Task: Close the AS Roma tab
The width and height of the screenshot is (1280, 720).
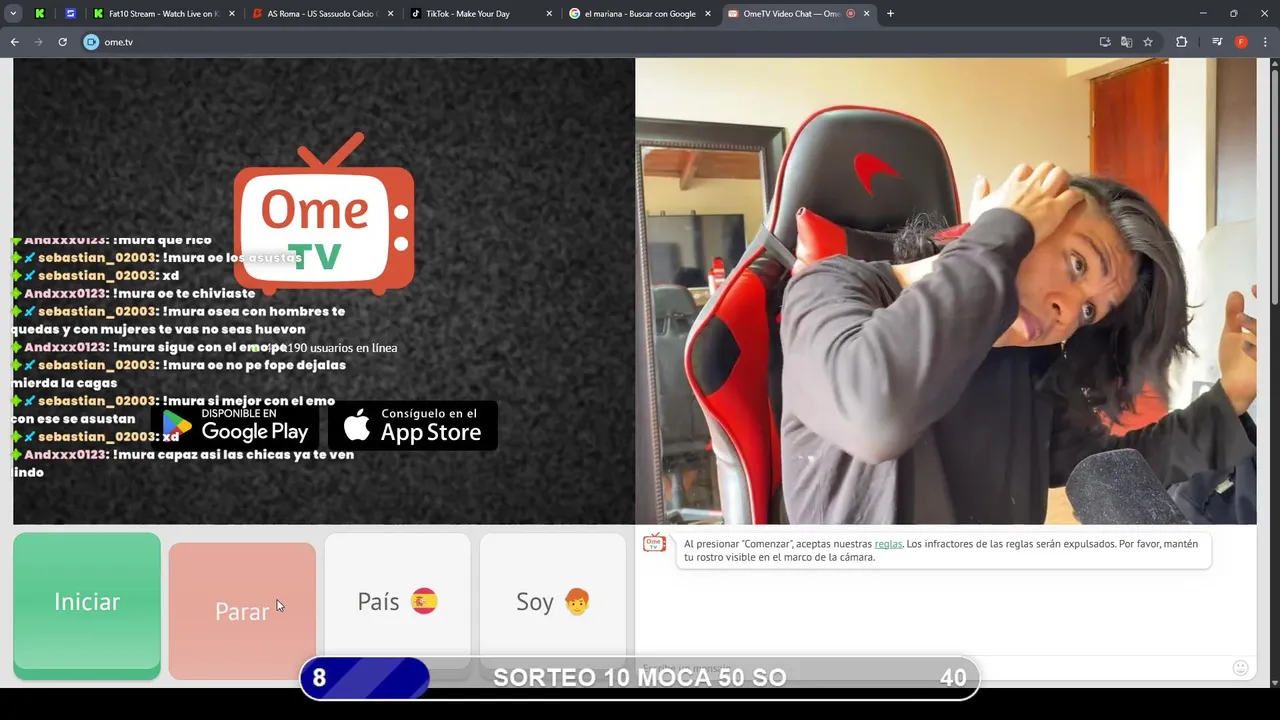Action: point(390,14)
